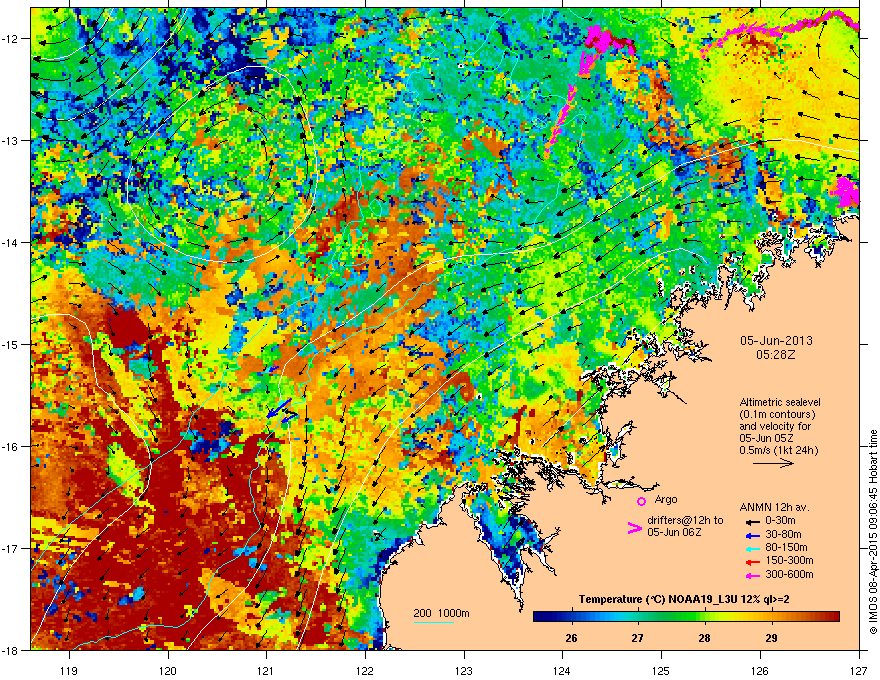Click the '80-150m' depth label
The width and height of the screenshot is (880, 680).
[786, 548]
